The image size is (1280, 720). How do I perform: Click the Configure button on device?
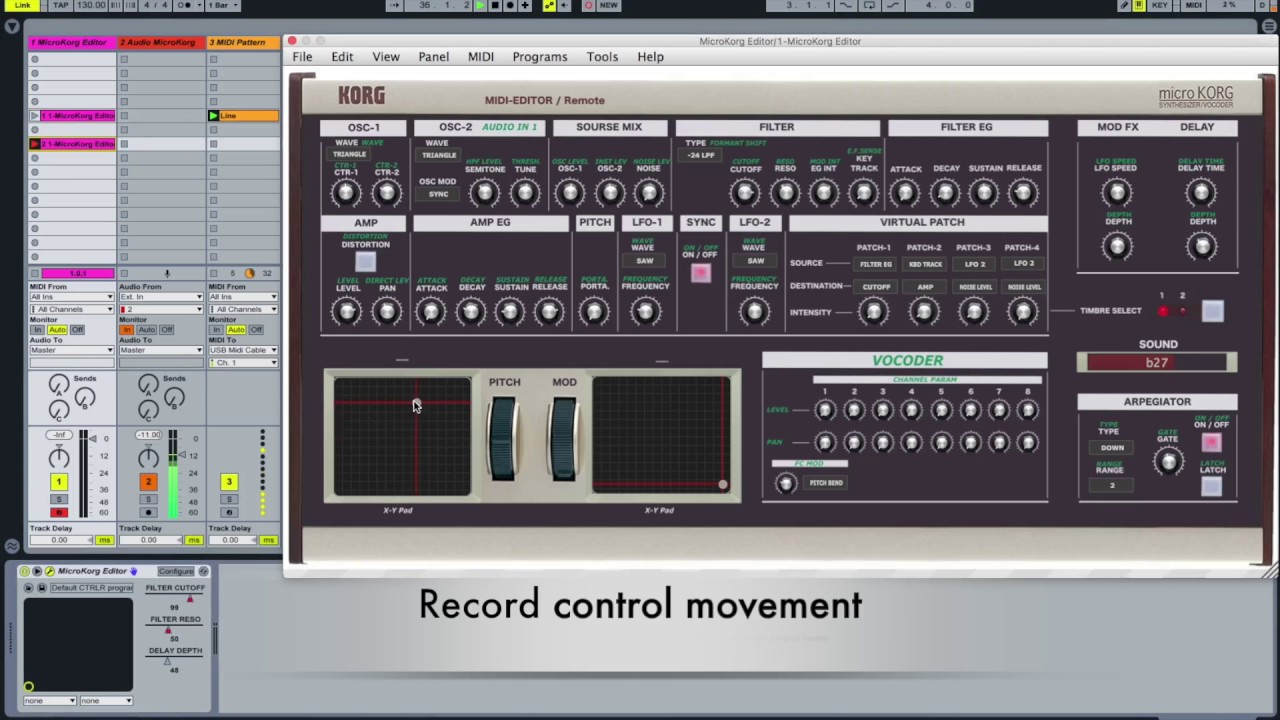click(176, 571)
